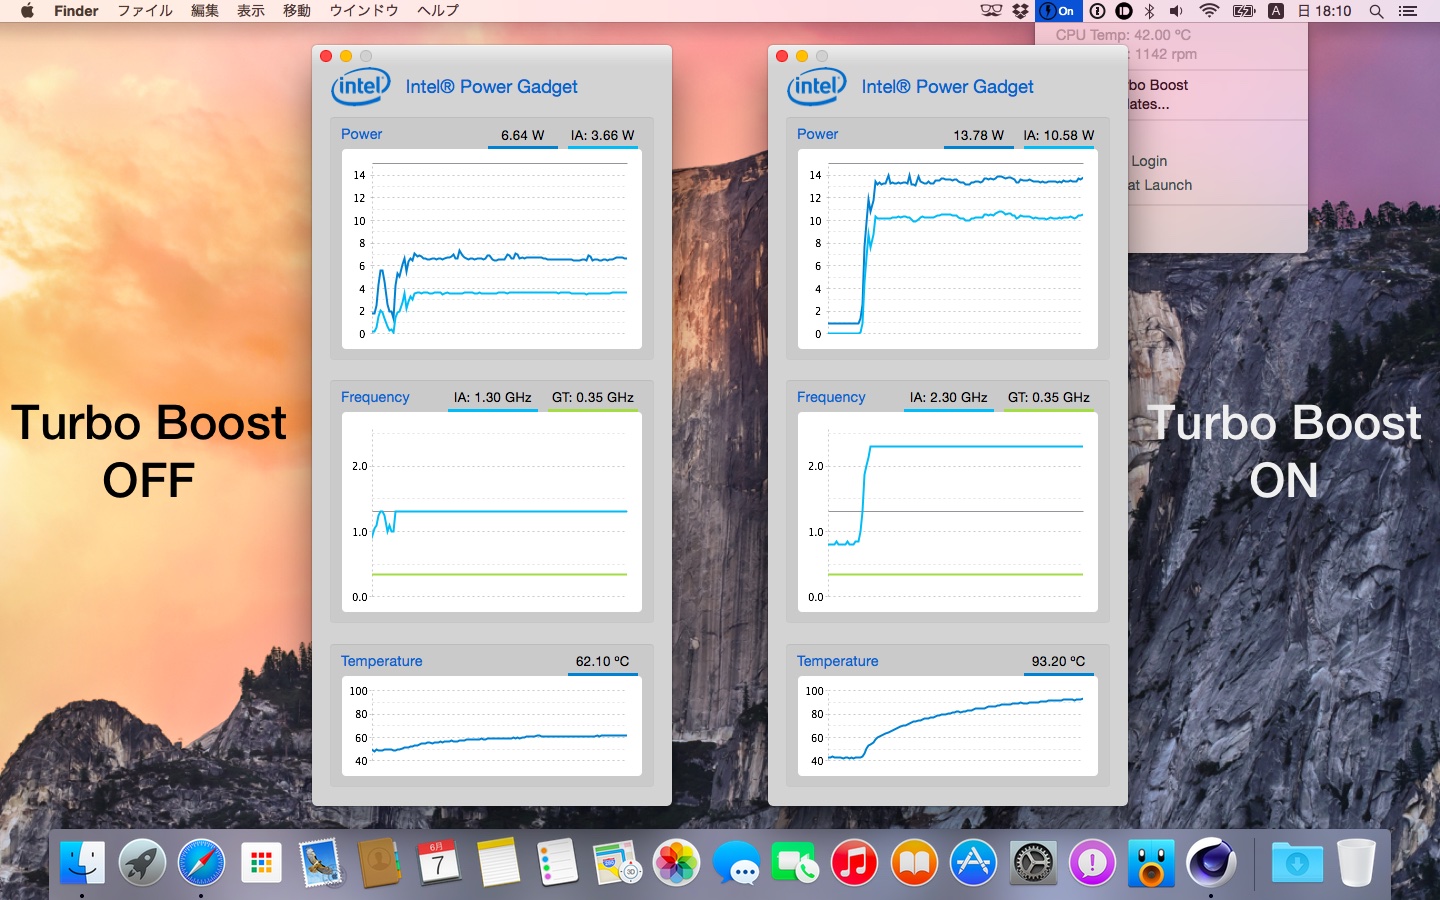This screenshot has height=900, width=1440.
Task: Open Messages speech bubble in Dock
Action: click(736, 862)
